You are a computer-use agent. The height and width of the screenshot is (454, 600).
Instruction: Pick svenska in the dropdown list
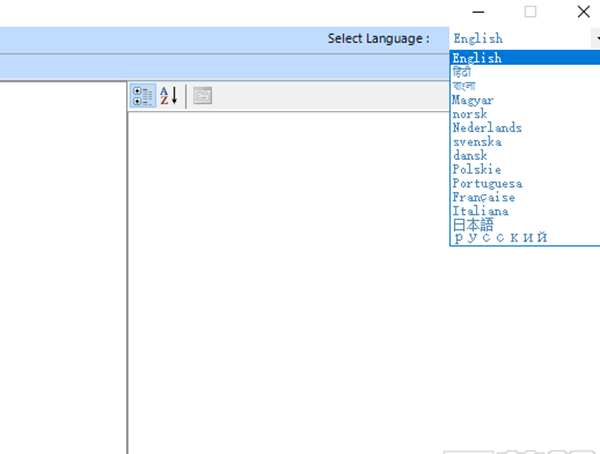point(525,142)
